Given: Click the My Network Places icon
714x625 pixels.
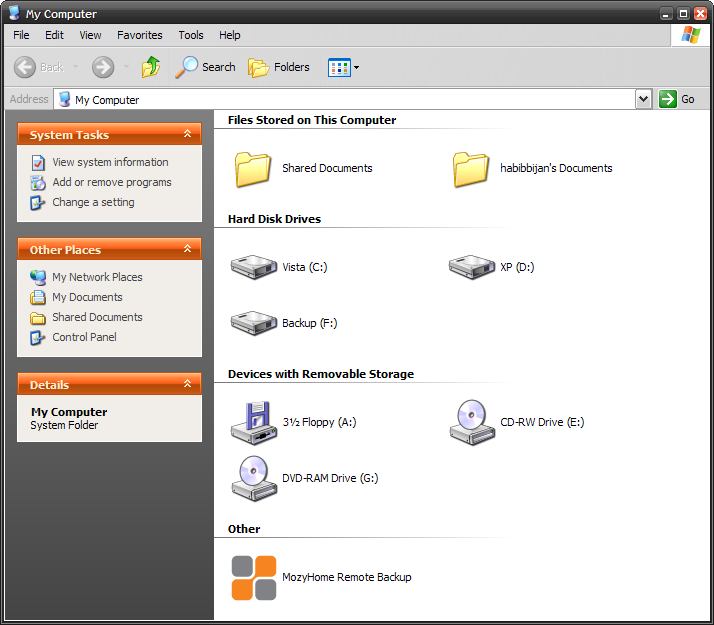Looking at the screenshot, I should click(38, 277).
